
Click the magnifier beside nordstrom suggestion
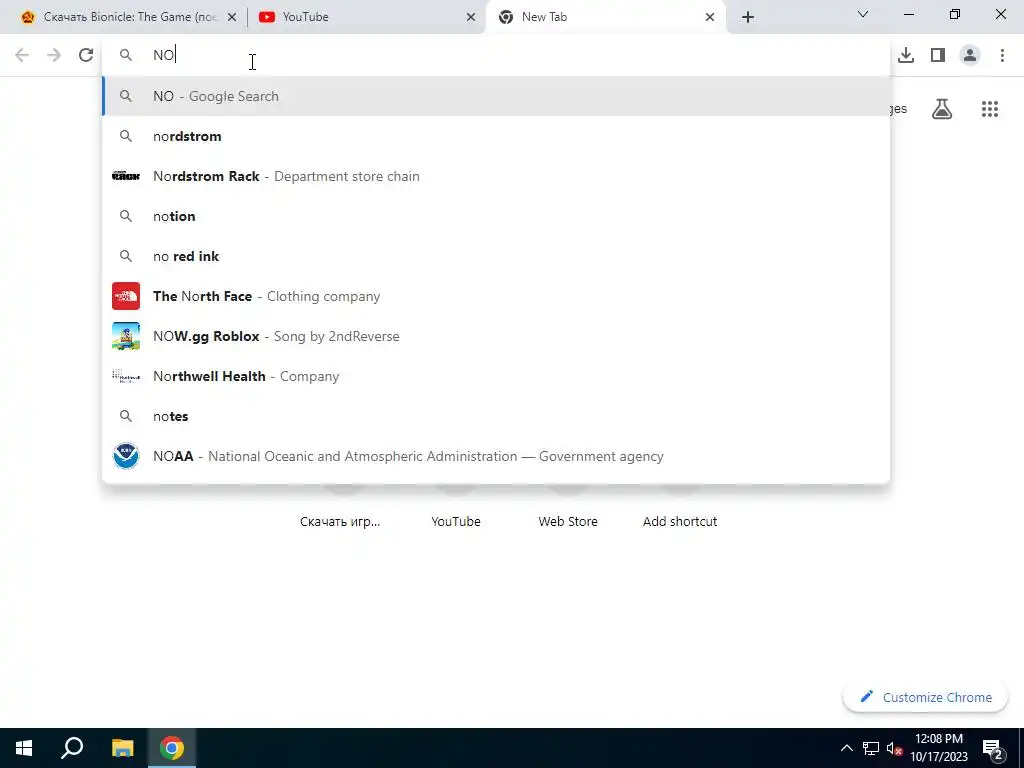coord(125,136)
